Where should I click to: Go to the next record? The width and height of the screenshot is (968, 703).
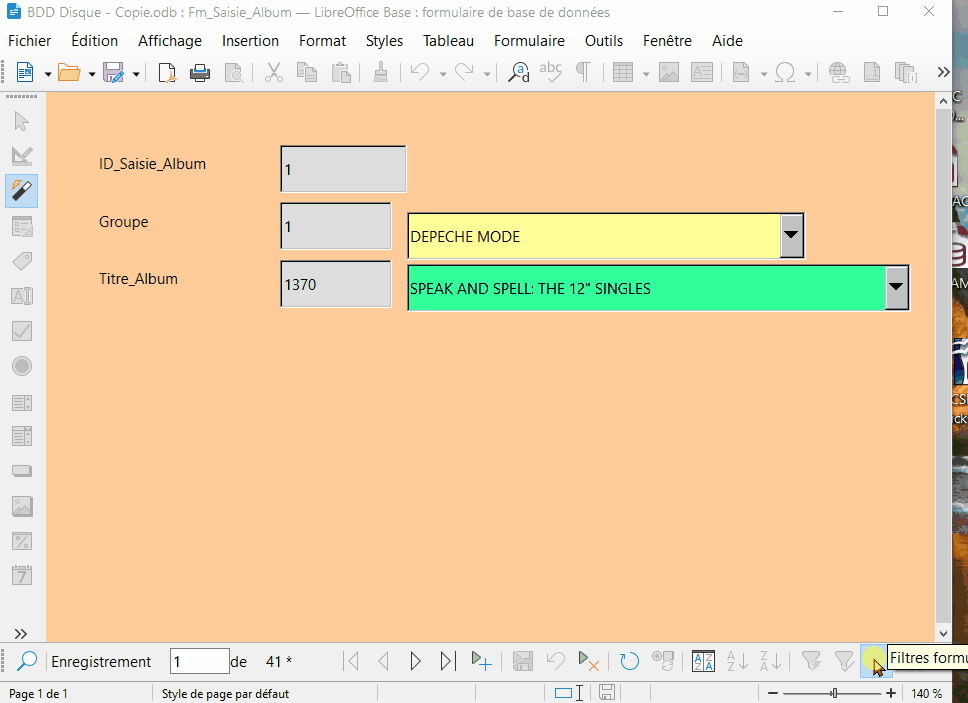(x=415, y=661)
